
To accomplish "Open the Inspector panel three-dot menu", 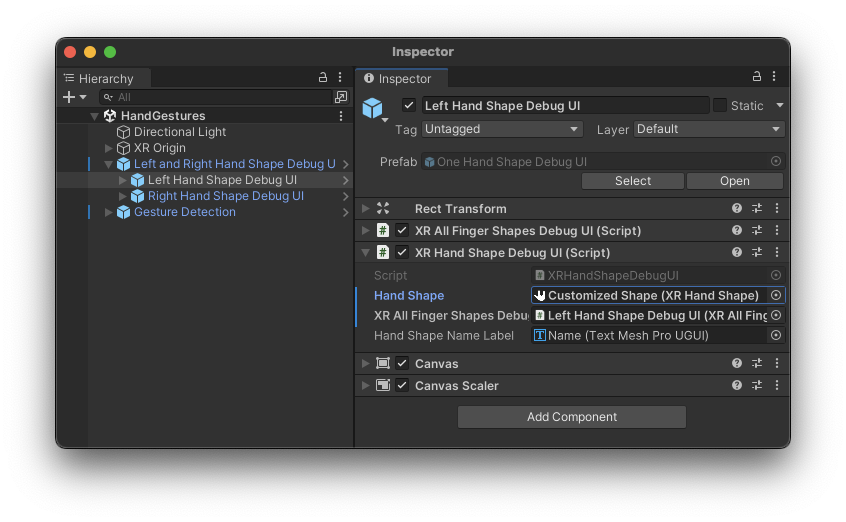I will [775, 77].
